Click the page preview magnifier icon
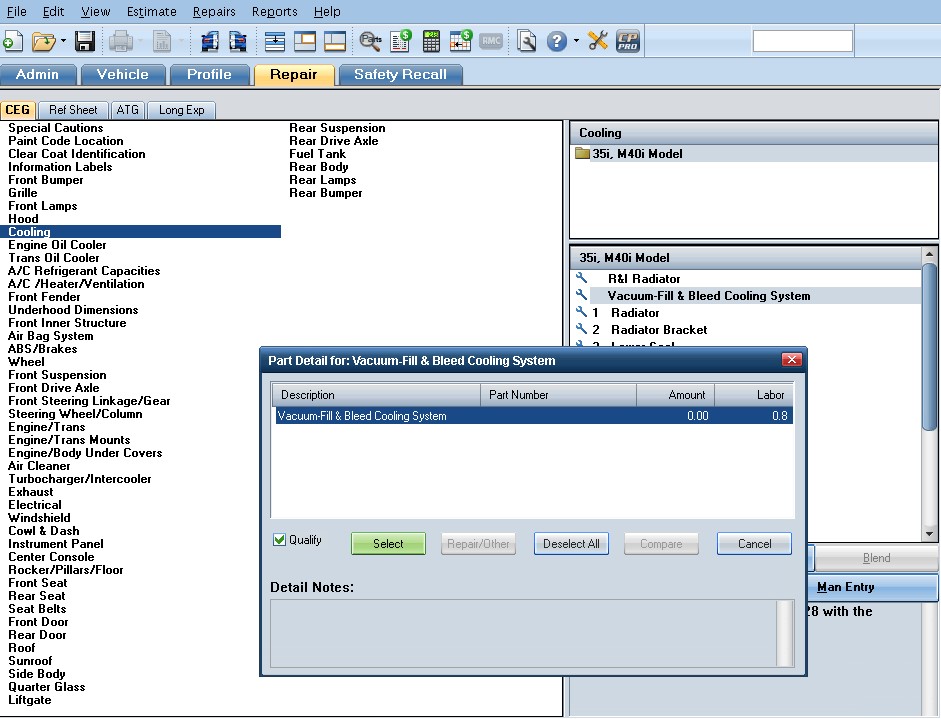Viewport: 941px width, 719px height. pos(526,41)
